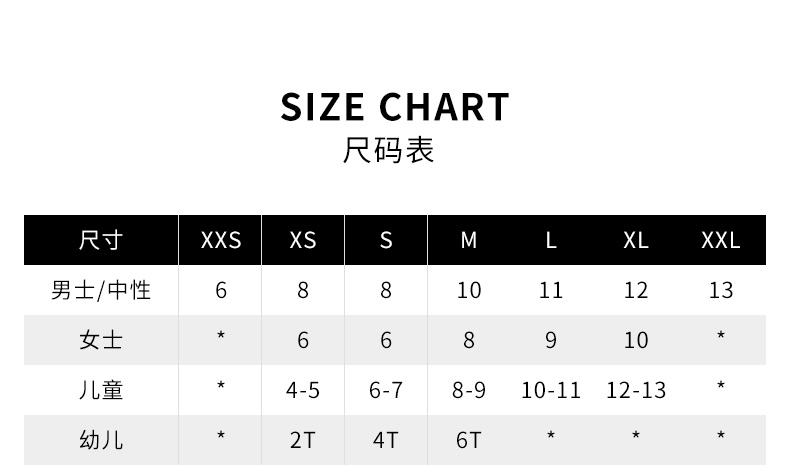Click the XL column header
The image size is (790, 465).
[x=636, y=240]
